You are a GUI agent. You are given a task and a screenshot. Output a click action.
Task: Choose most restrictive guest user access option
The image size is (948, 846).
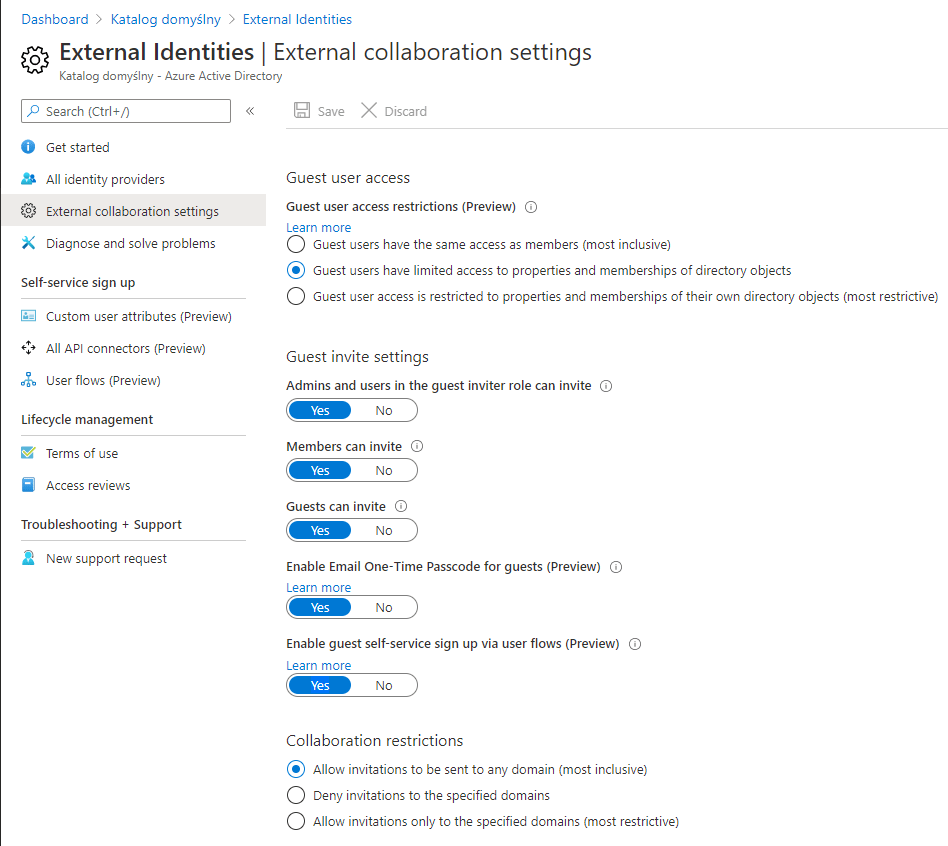coord(296,296)
